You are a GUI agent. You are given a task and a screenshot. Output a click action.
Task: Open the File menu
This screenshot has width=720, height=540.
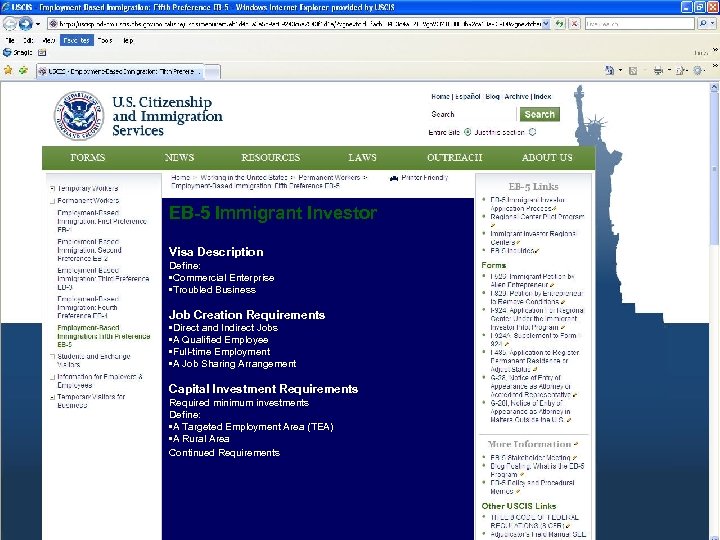[10, 40]
